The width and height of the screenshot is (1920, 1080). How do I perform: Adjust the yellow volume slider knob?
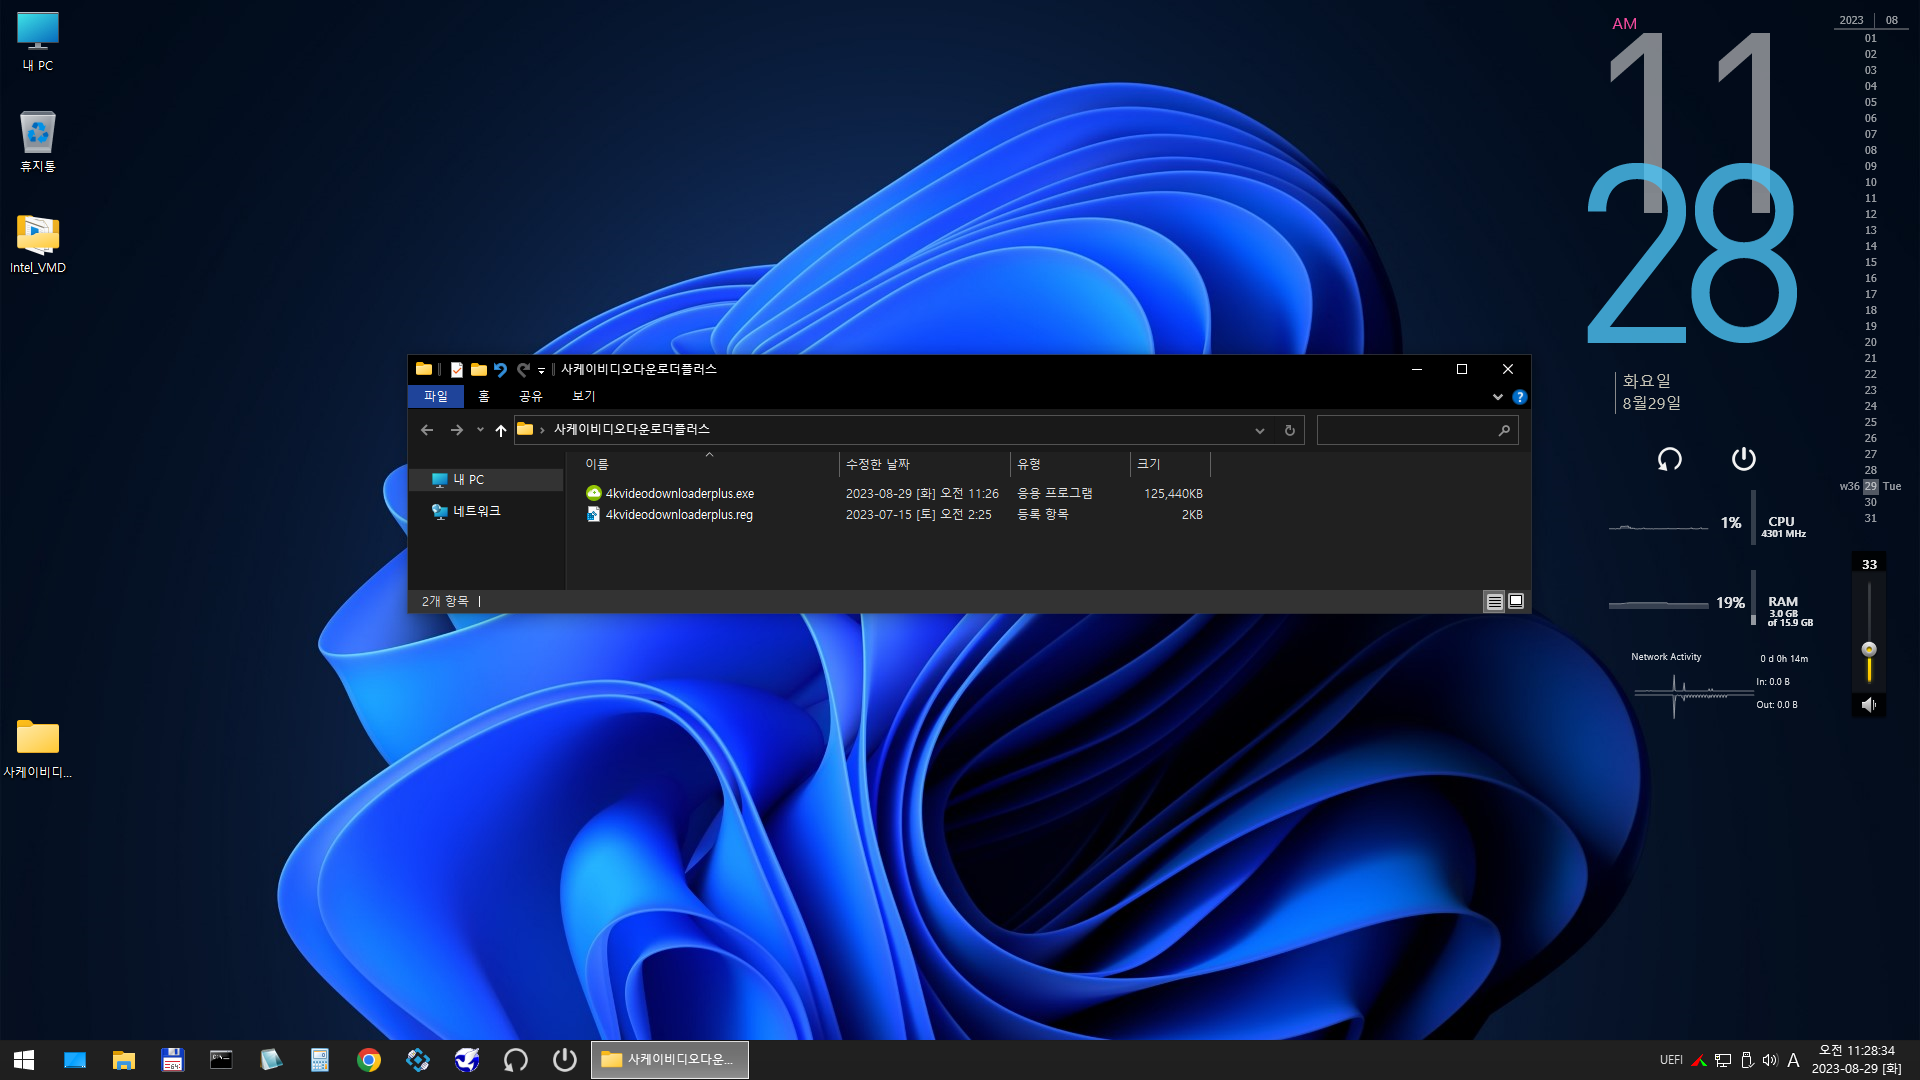(x=1869, y=650)
